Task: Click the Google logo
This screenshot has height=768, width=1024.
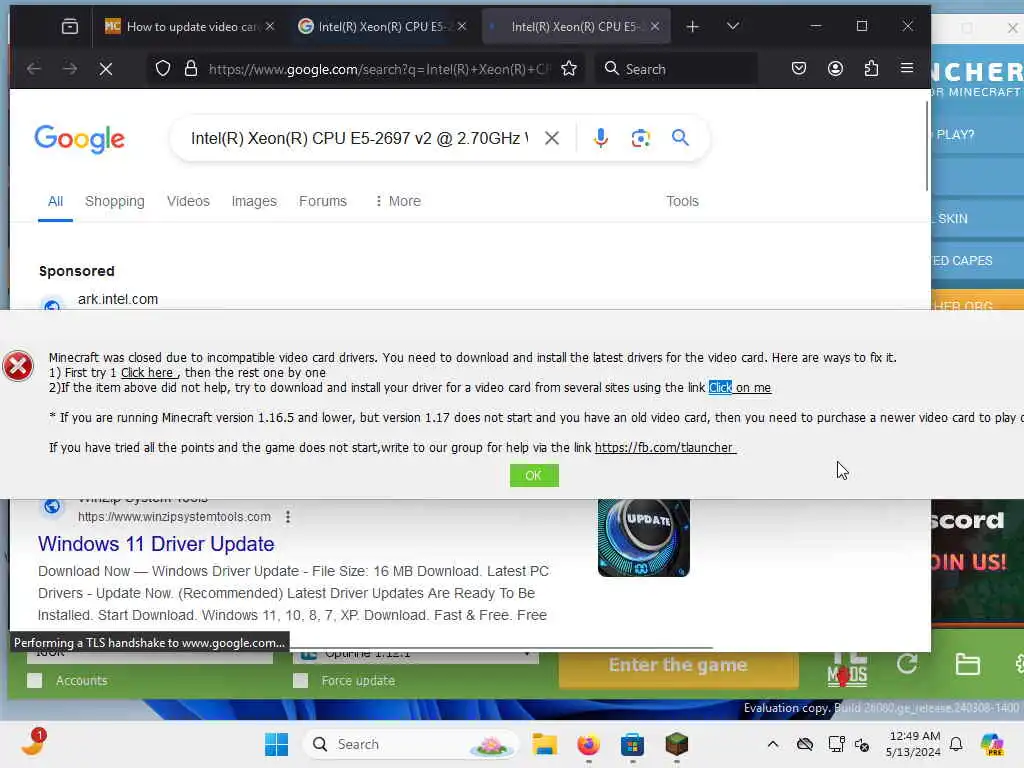Action: tap(79, 138)
